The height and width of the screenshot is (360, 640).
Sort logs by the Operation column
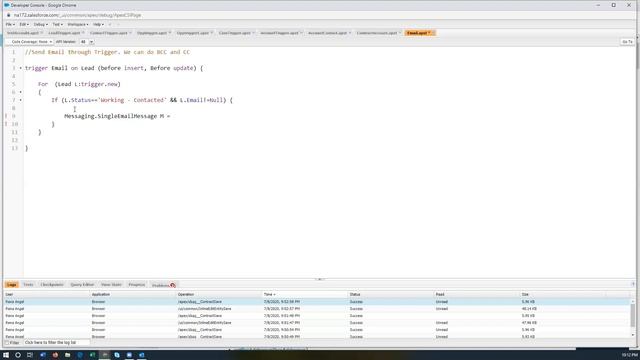219,294
